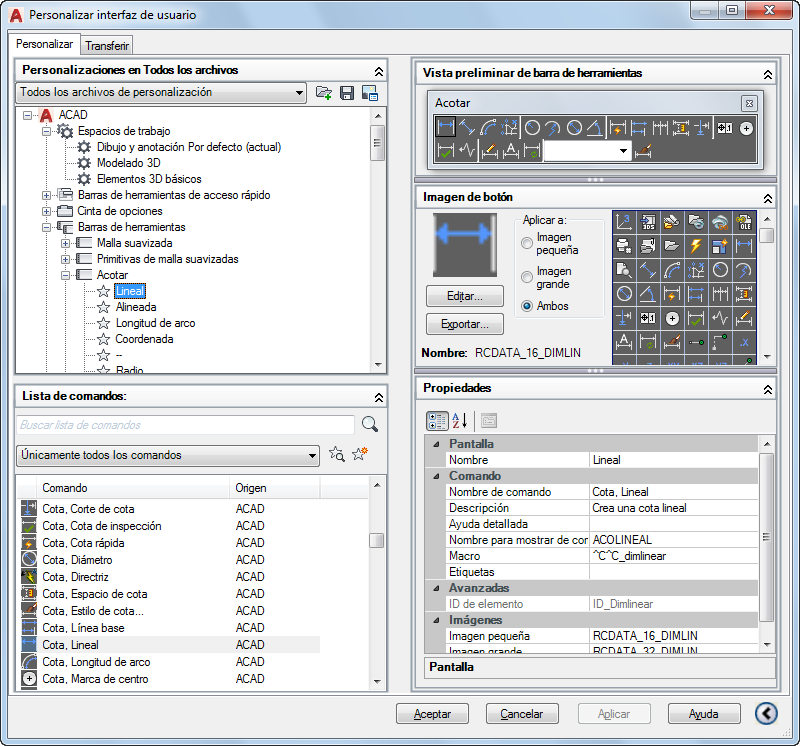Collapse Espacios de trabajo tree node

pyautogui.click(x=46, y=132)
